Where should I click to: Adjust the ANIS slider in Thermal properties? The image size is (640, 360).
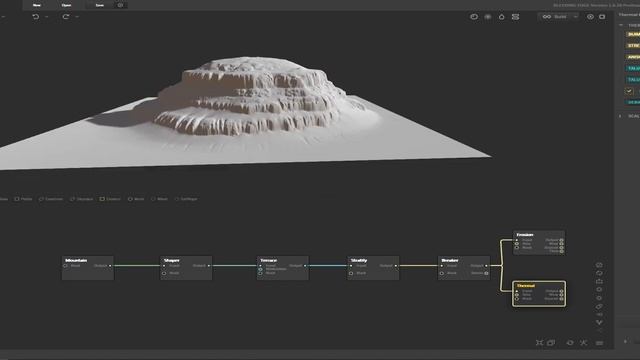click(633, 57)
